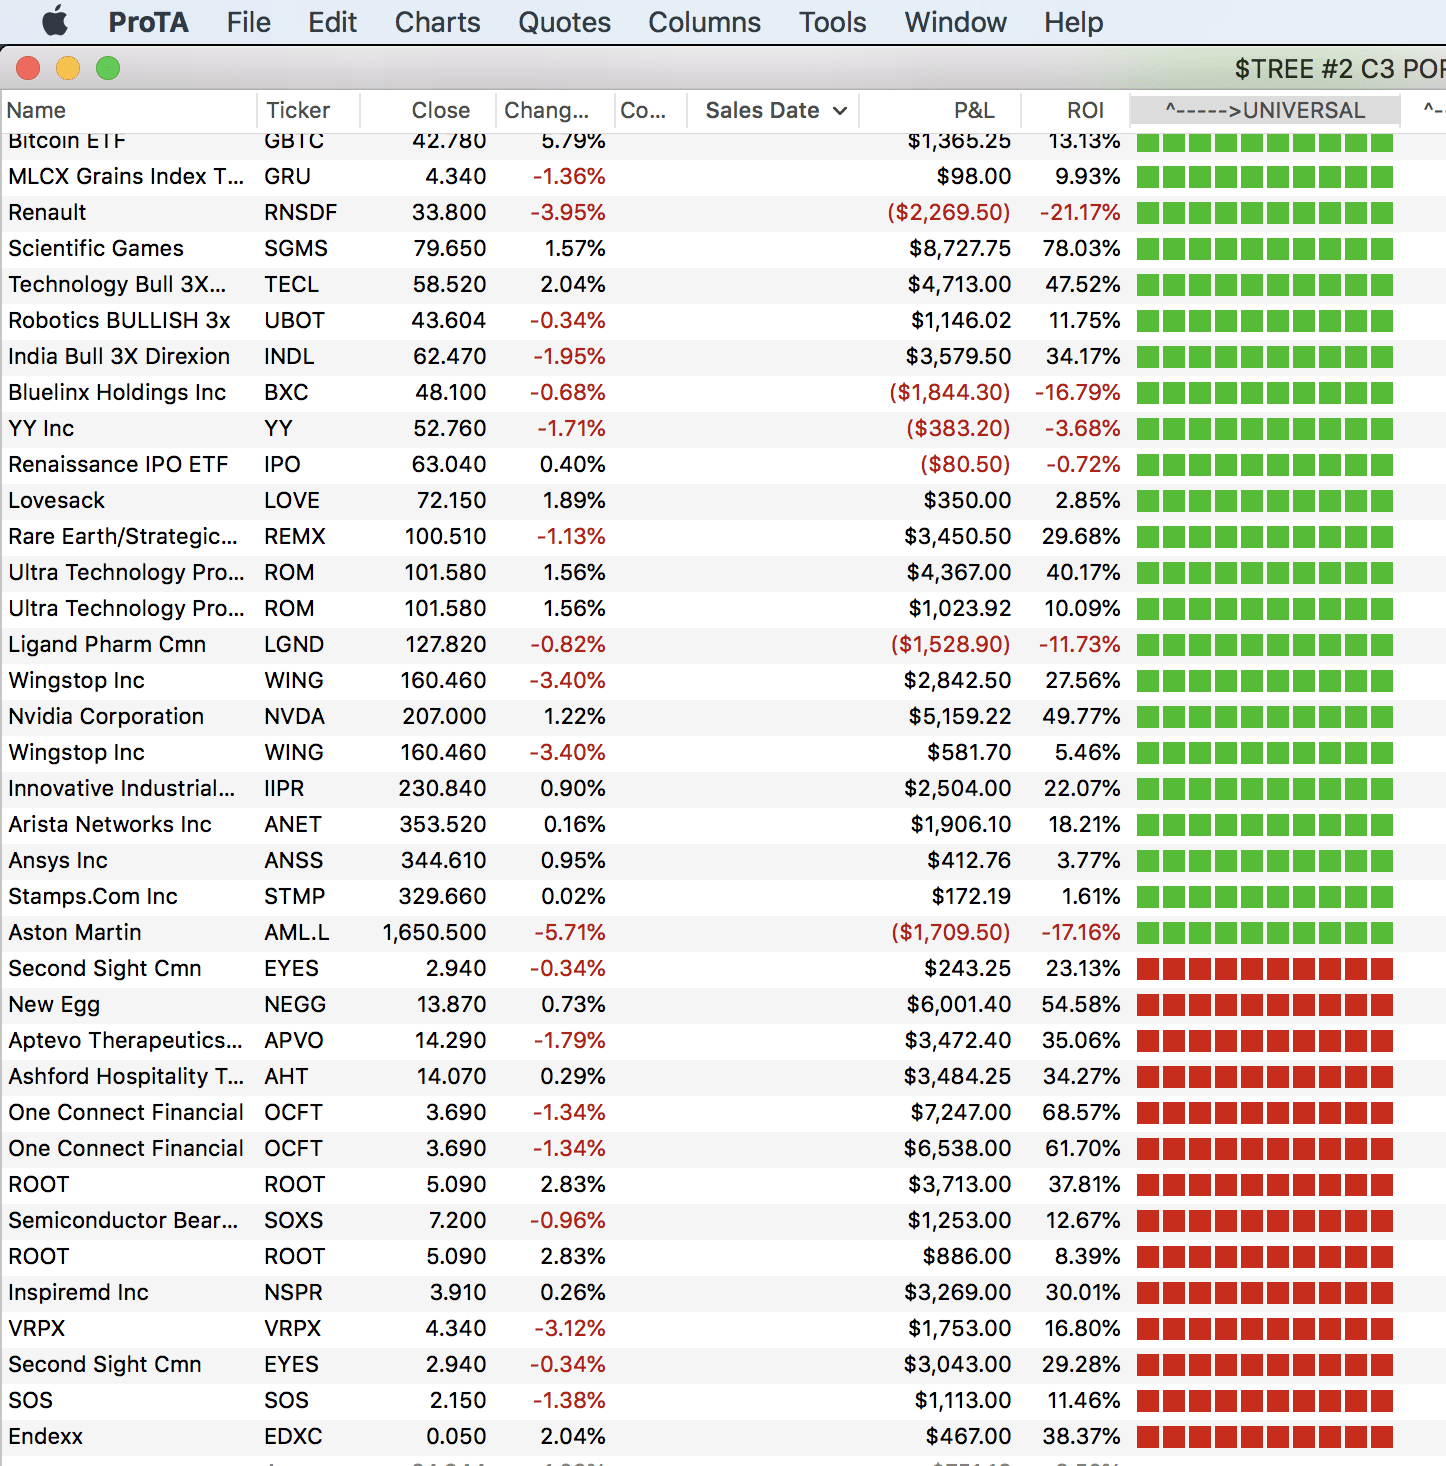The image size is (1446, 1466).
Task: Click the SOXS ticker cell
Action: click(x=294, y=1220)
